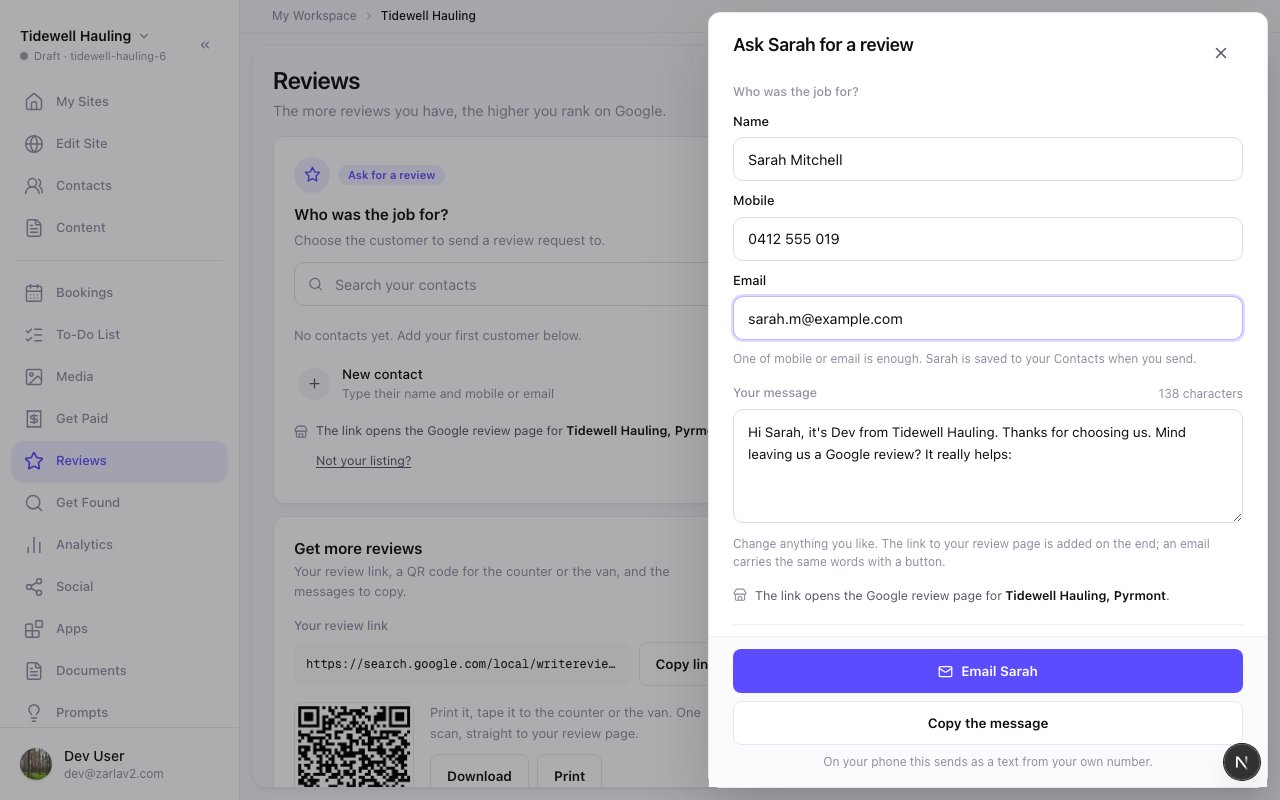Image resolution: width=1280 pixels, height=800 pixels.
Task: Close the Ask Sarah for a review dialog
Action: [1220, 53]
